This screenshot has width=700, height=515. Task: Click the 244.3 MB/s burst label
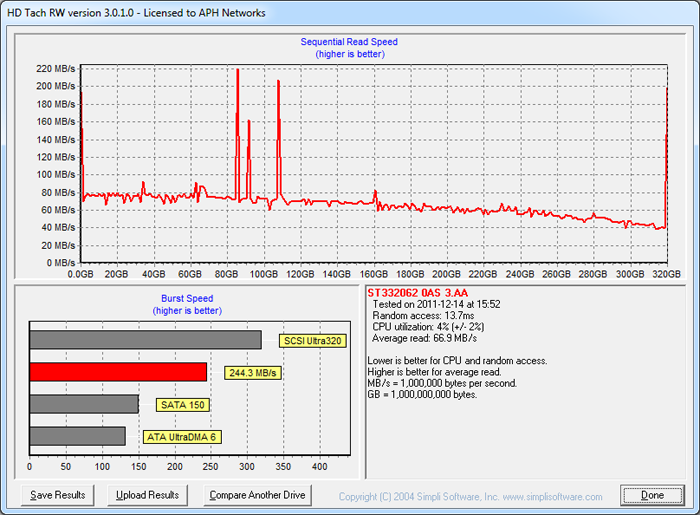point(253,373)
